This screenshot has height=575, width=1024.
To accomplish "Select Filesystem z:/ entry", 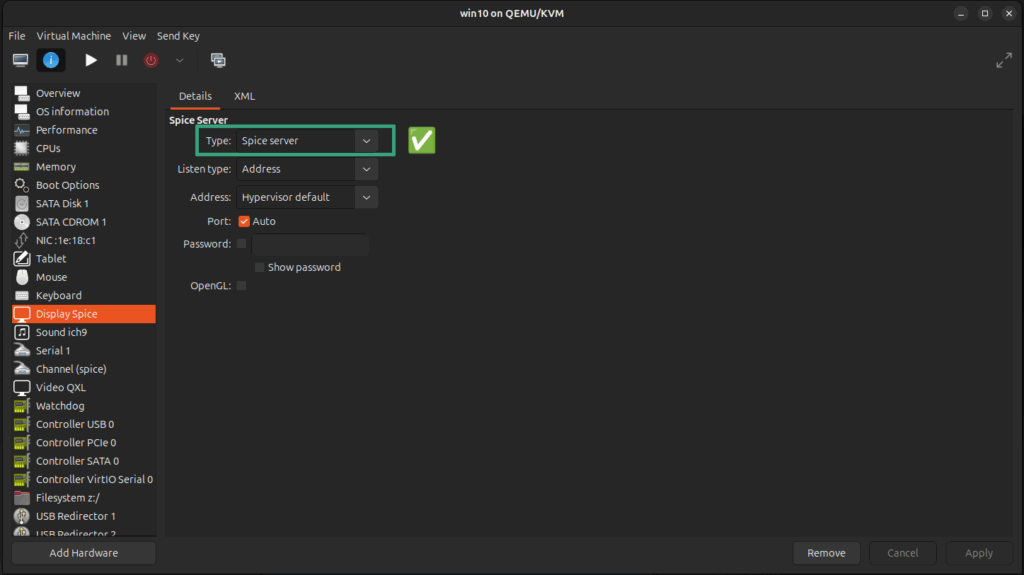I will (84, 498).
